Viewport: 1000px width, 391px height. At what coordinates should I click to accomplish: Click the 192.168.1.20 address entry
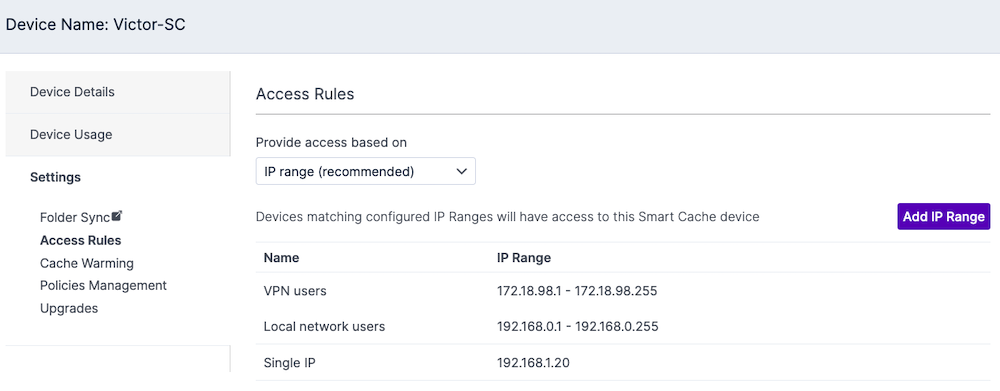(533, 363)
